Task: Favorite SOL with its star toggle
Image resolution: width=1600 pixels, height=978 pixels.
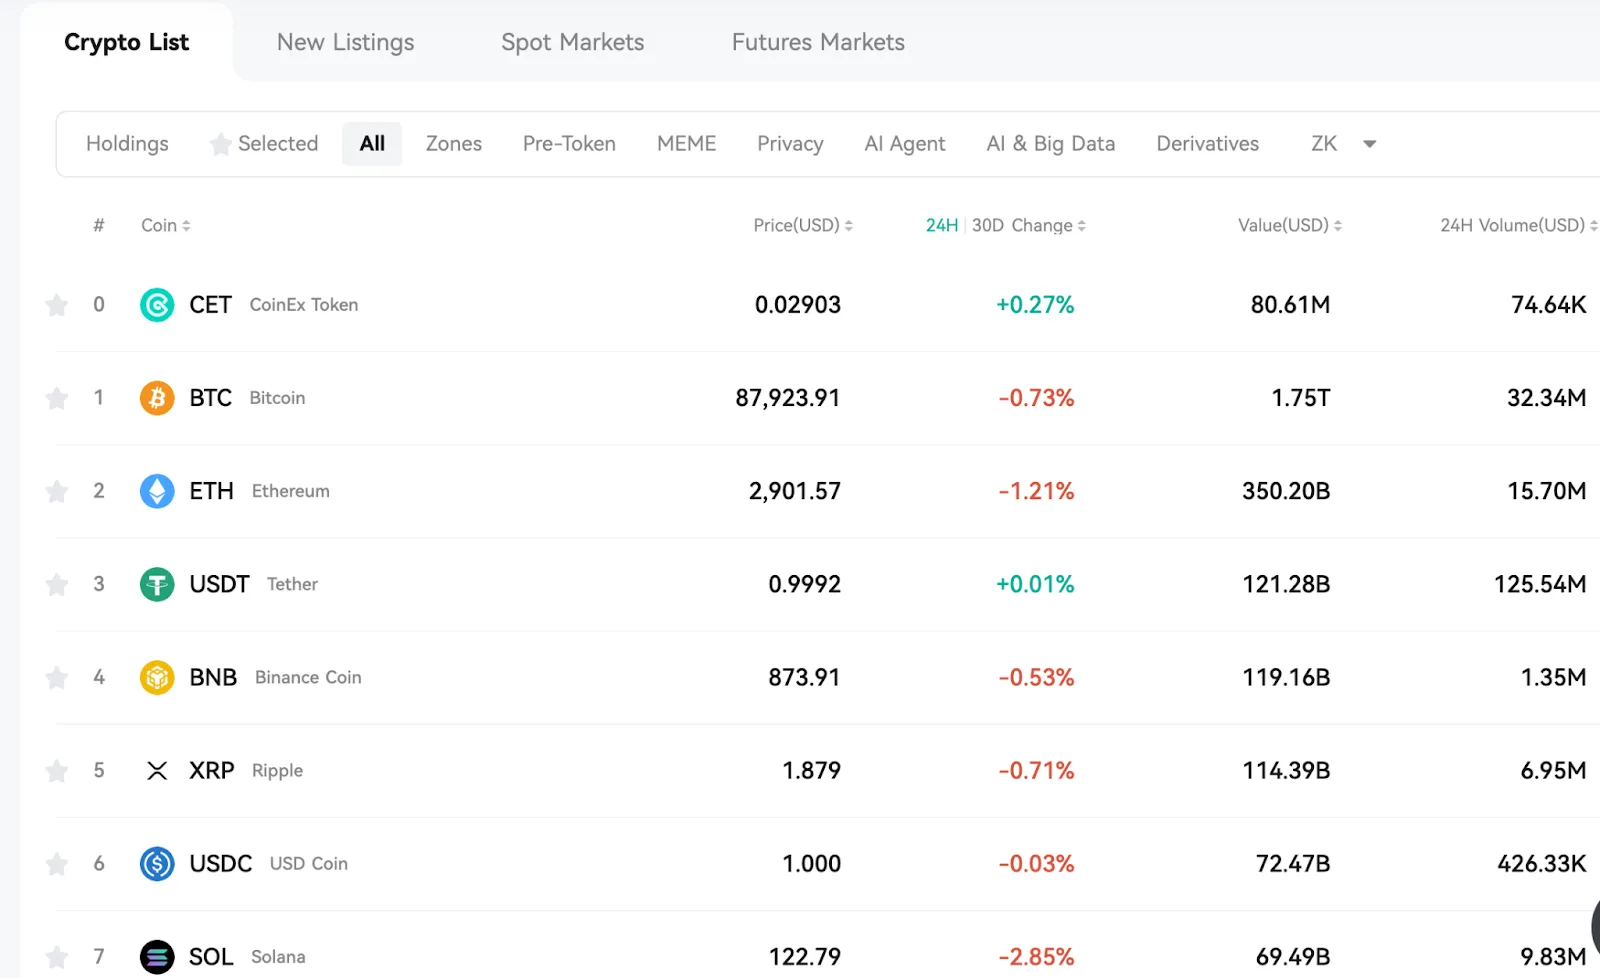Action: pos(57,957)
